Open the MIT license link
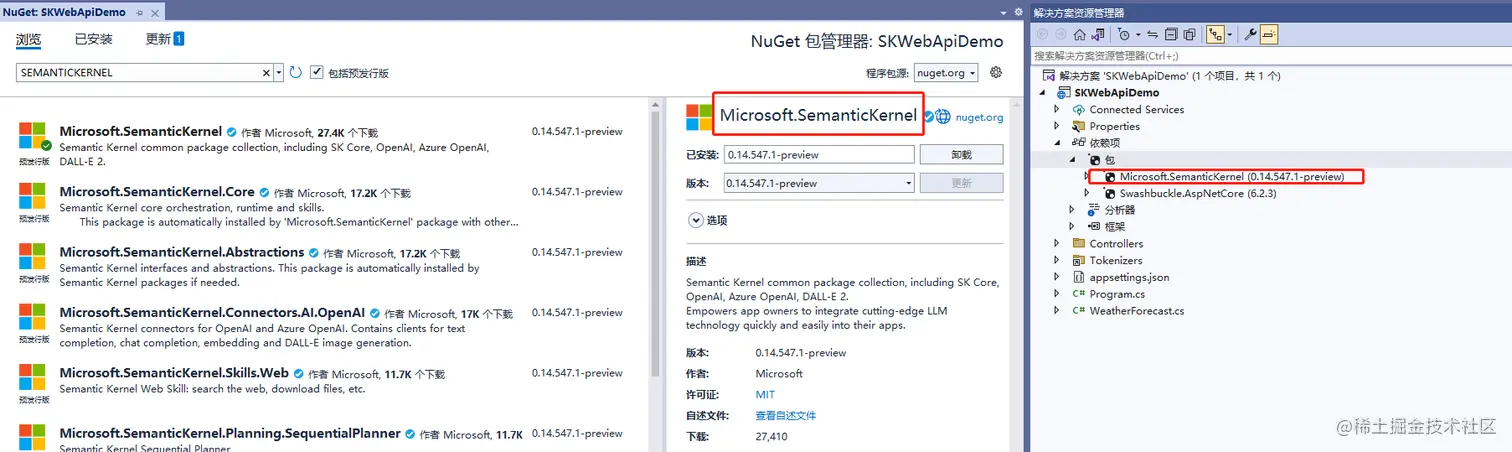The image size is (1512, 452). click(765, 395)
